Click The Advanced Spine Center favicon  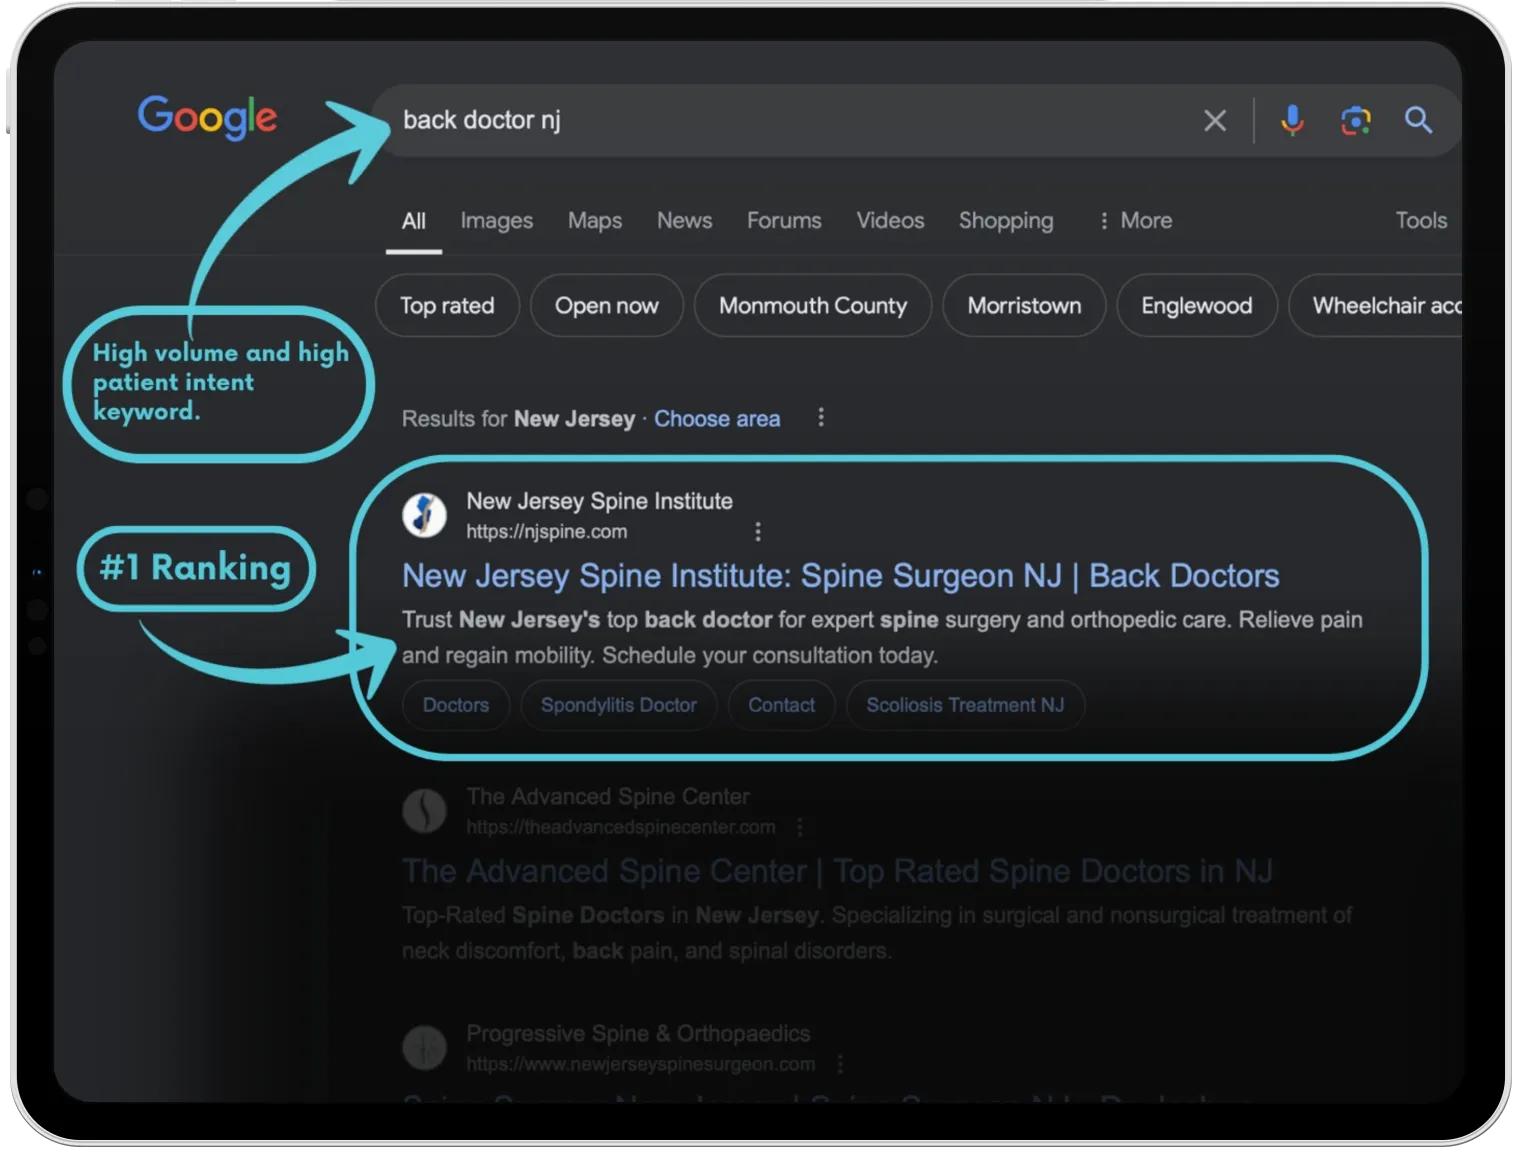[424, 810]
